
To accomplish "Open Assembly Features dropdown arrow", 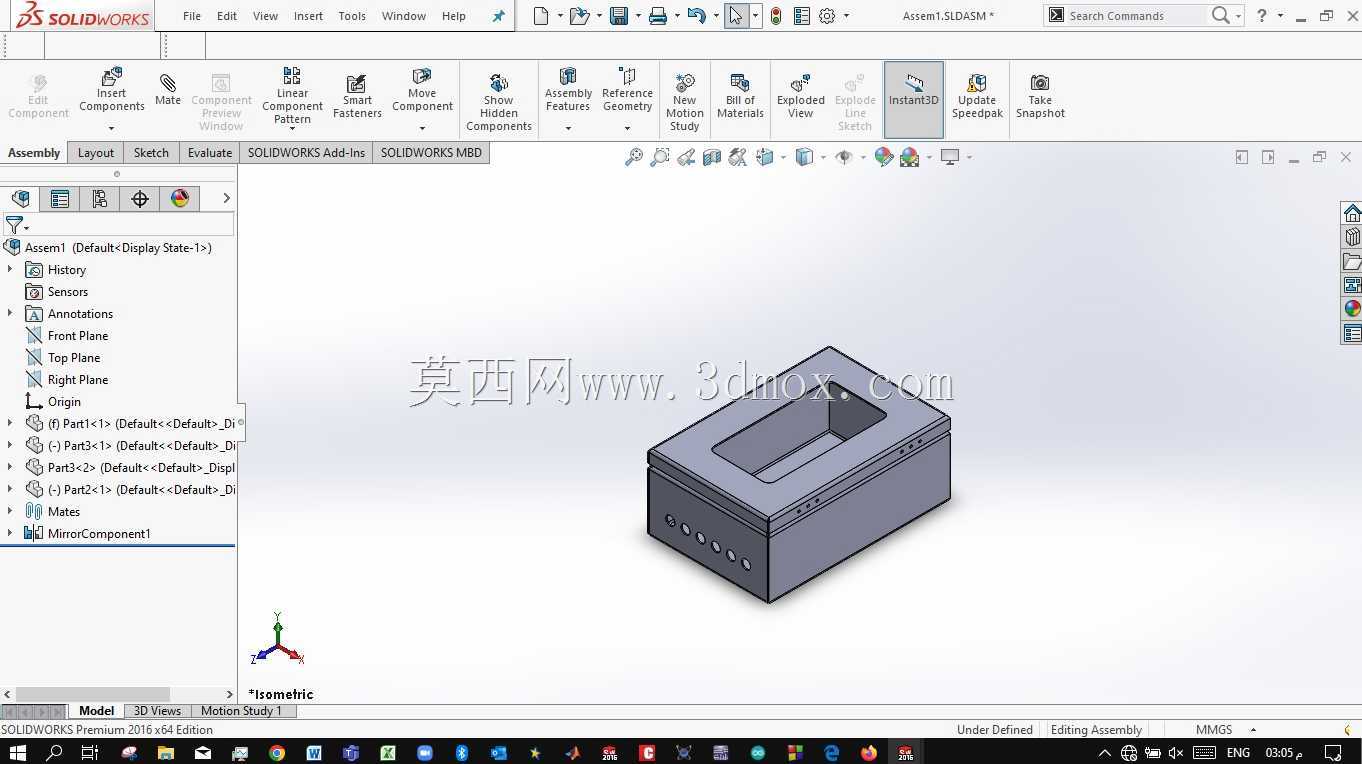I will point(568,128).
